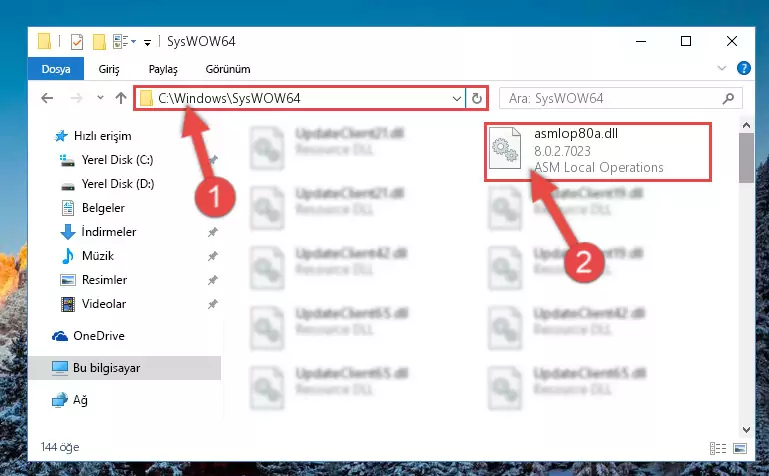Click the İndirmeler blue download arrow icon
Screen dimensions: 769x476
[68, 232]
